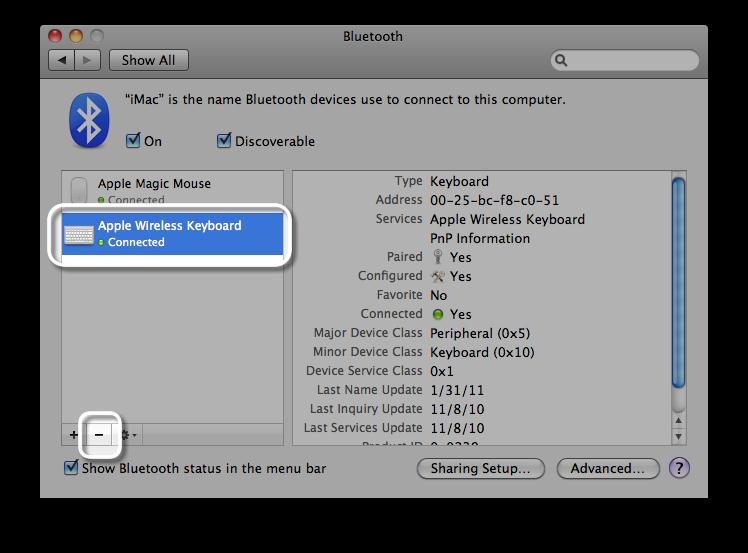748x553 pixels.
Task: Click the details pane blue scrollbar thumb
Action: pyautogui.click(x=679, y=280)
